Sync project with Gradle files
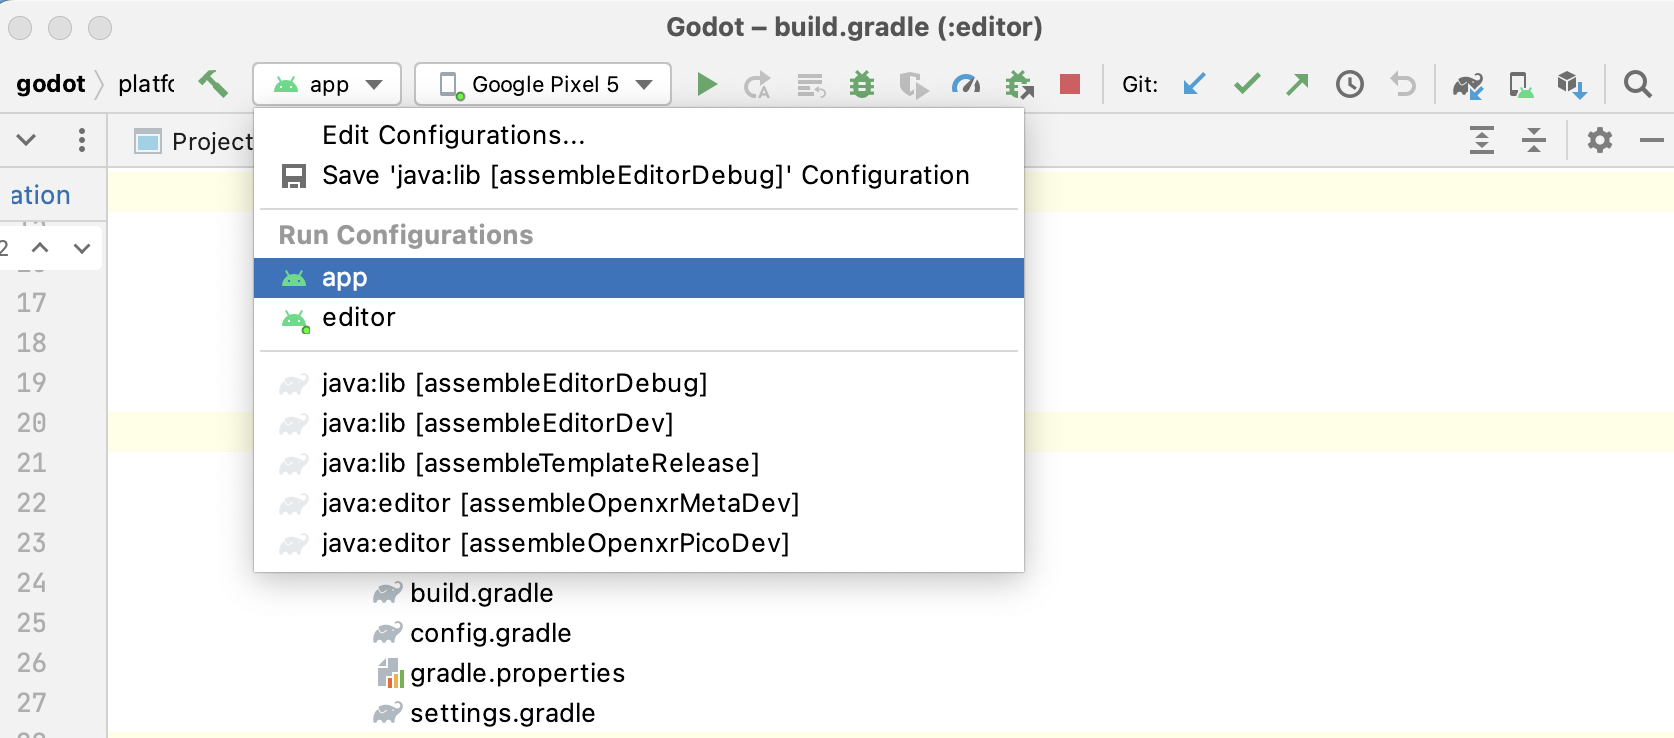1674x738 pixels. click(1468, 84)
